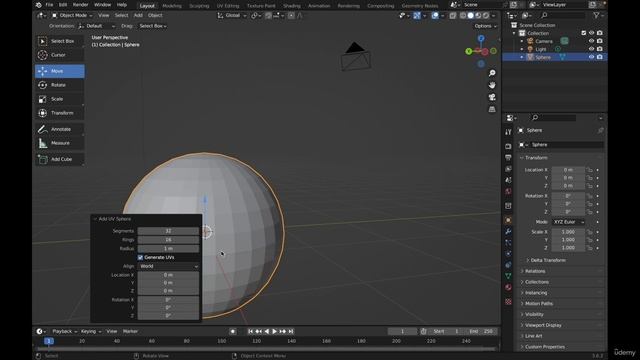The image size is (640, 360).
Task: Open the timeline Keying popover
Action: tap(91, 331)
